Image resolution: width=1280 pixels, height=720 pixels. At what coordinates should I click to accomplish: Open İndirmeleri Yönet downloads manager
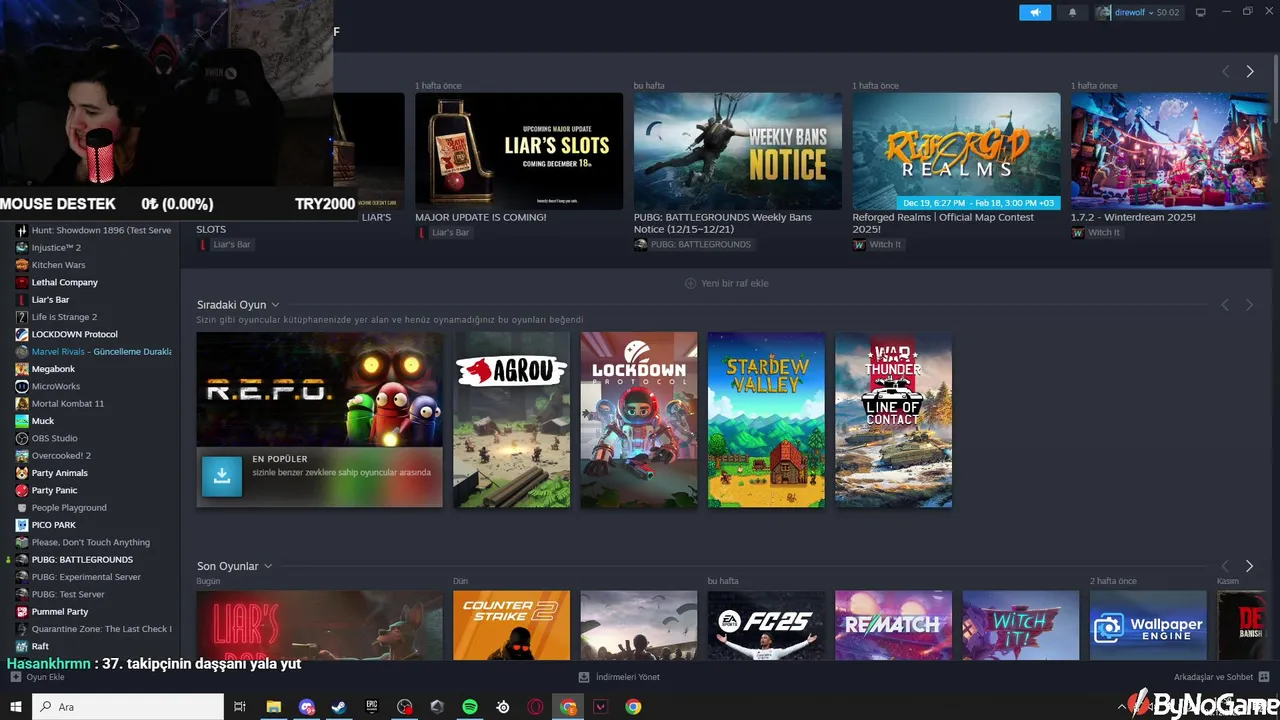pyautogui.click(x=620, y=677)
